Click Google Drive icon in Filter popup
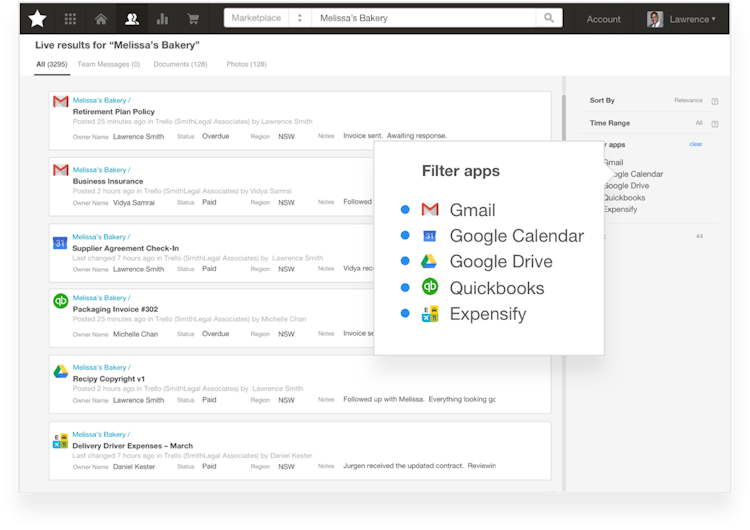 429,261
